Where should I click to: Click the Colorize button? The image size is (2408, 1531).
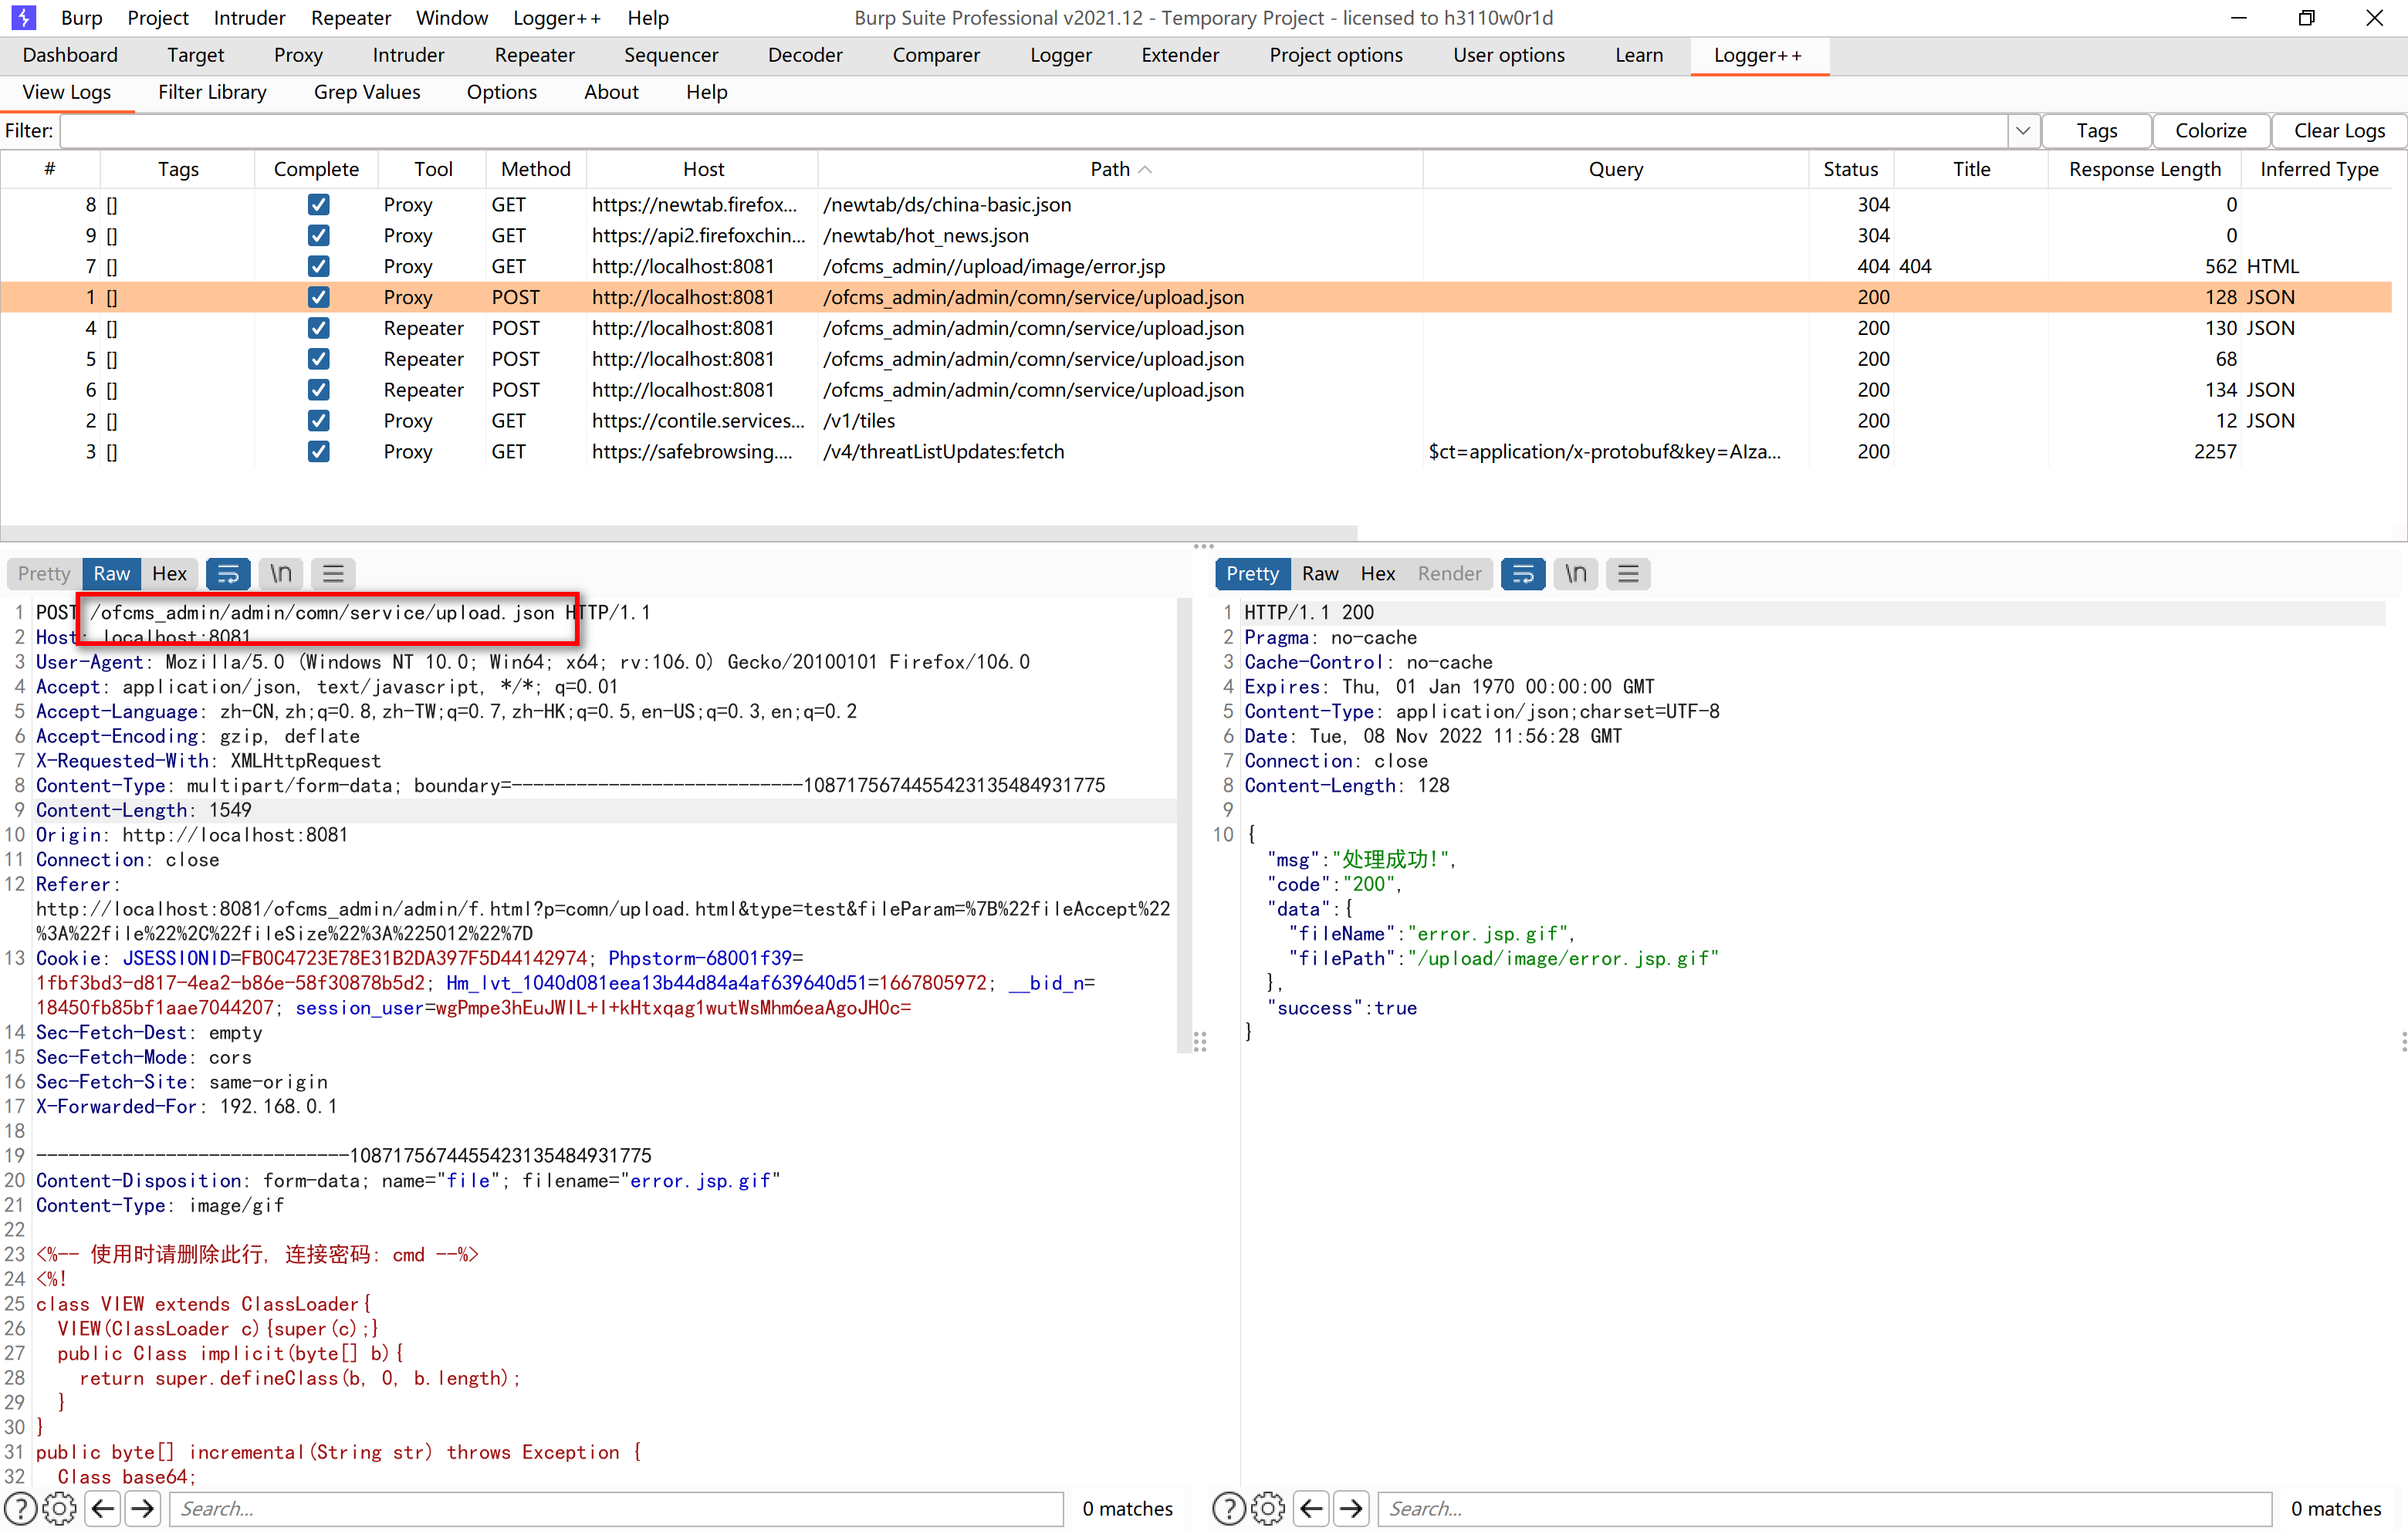(x=2210, y=130)
